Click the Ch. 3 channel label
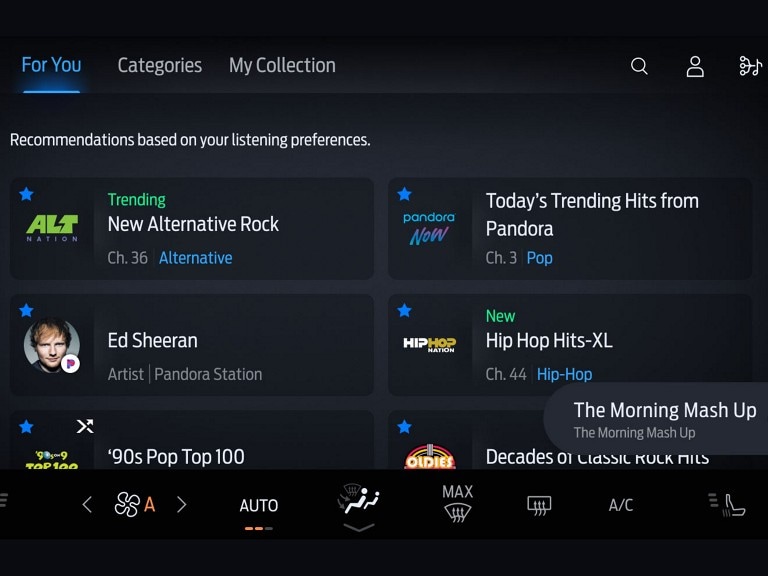The image size is (768, 576). pos(501,258)
